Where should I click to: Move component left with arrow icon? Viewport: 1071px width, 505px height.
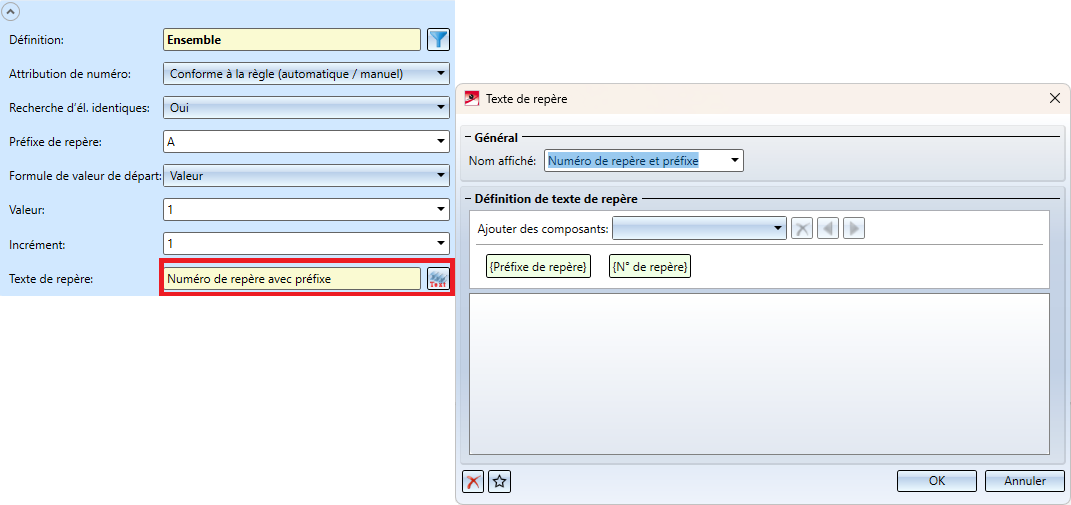[828, 228]
